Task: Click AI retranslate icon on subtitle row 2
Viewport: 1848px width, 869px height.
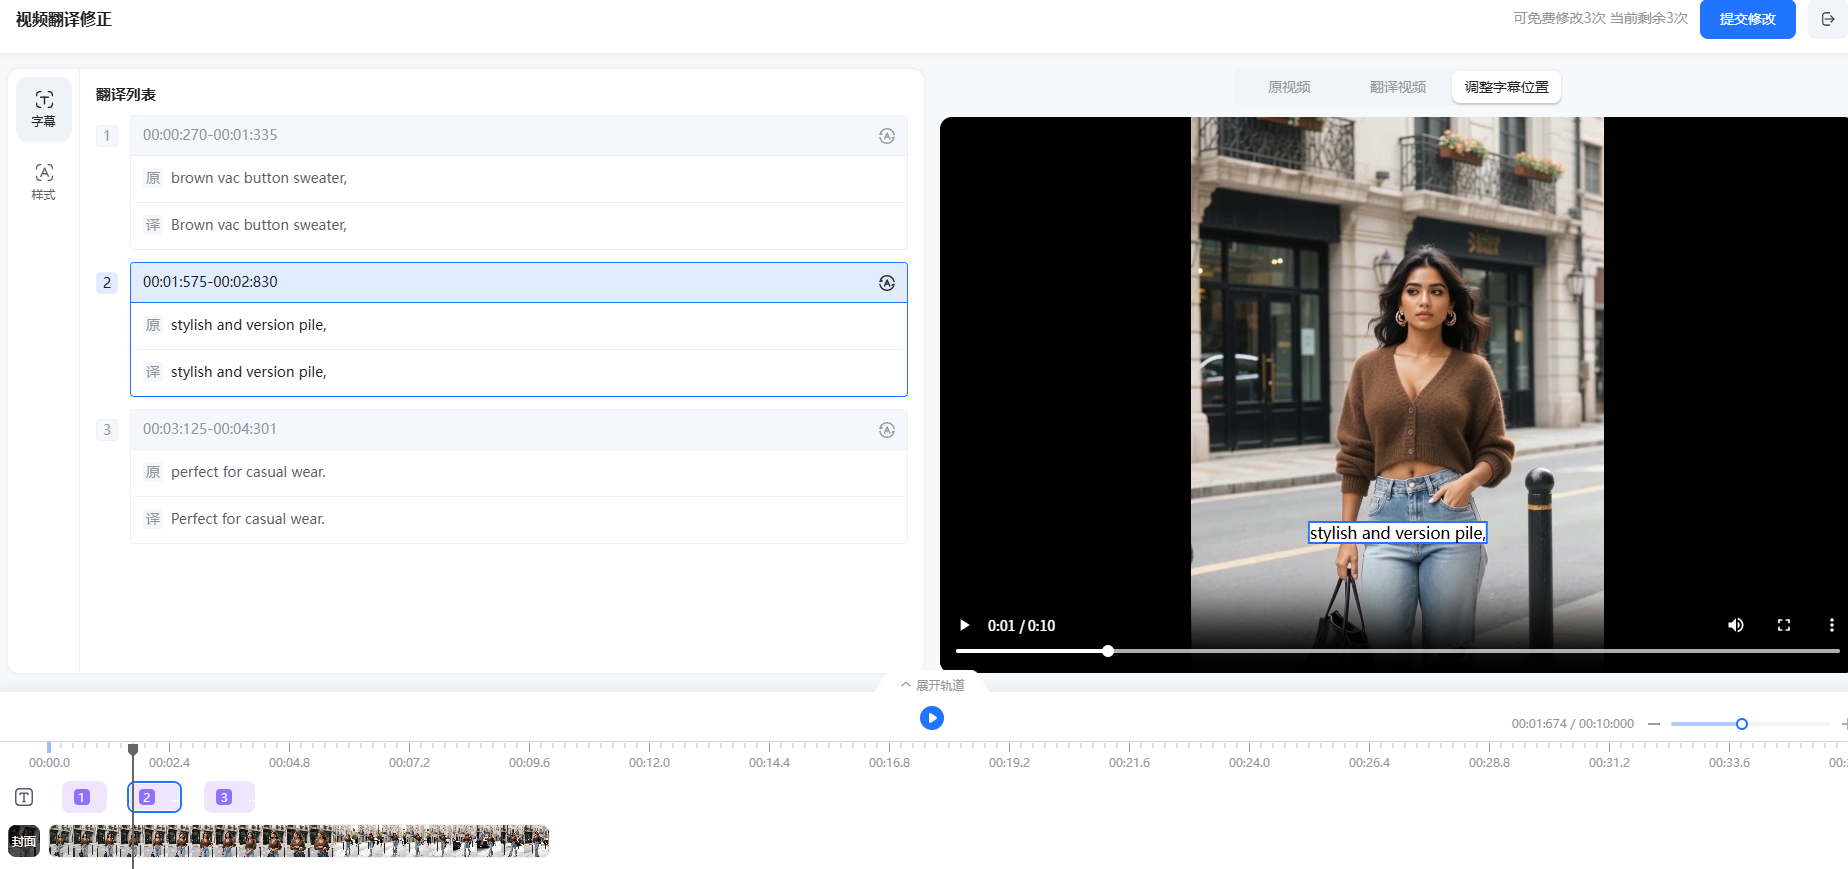Action: pos(886,283)
